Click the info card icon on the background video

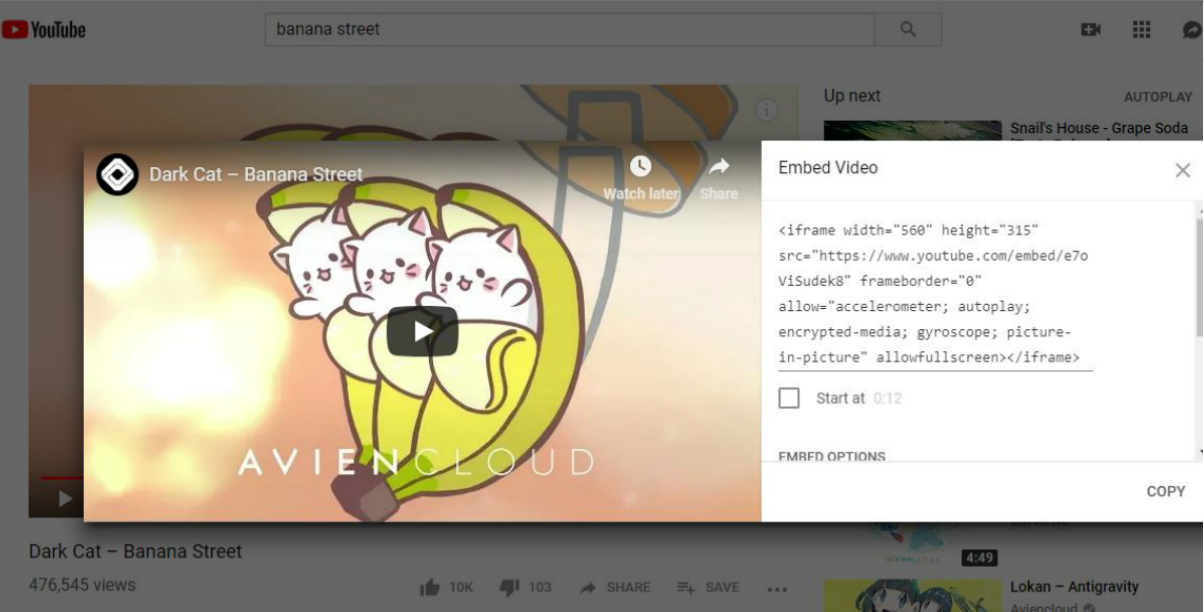766,109
